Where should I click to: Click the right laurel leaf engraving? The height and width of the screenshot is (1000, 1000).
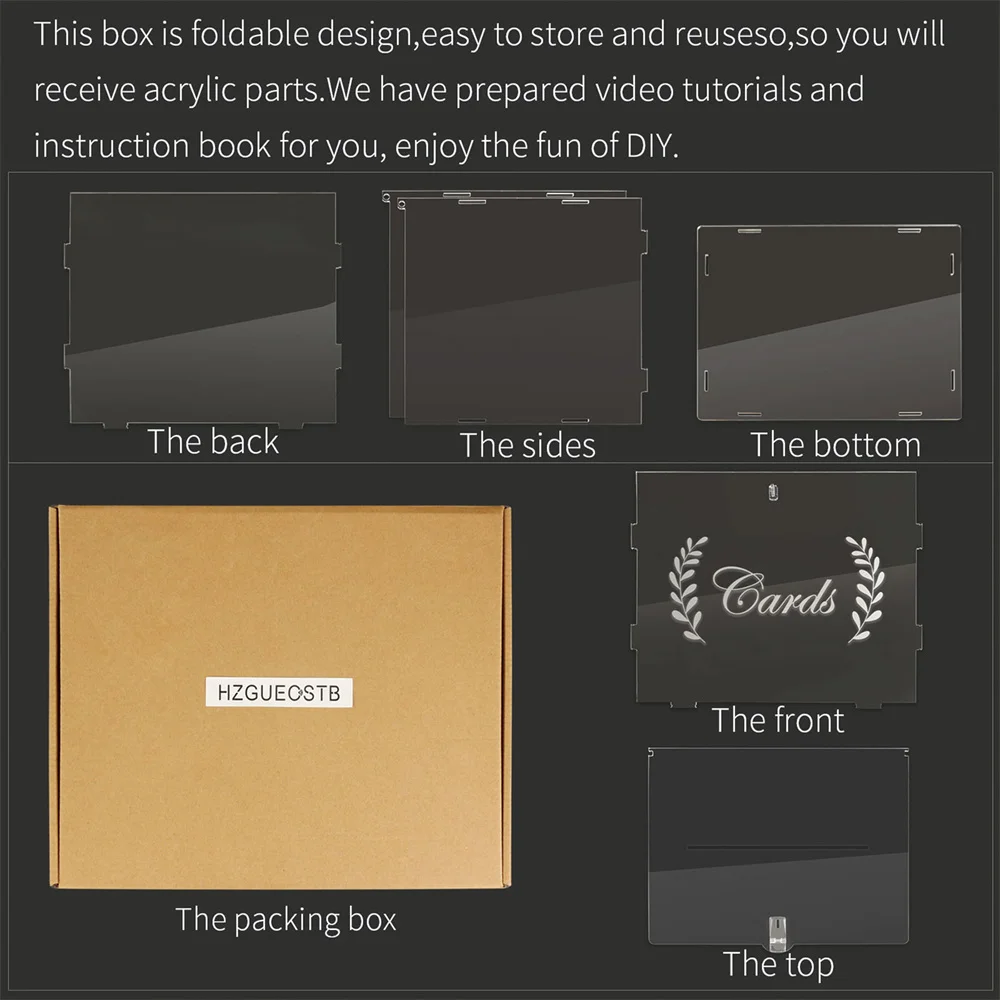tap(865, 589)
